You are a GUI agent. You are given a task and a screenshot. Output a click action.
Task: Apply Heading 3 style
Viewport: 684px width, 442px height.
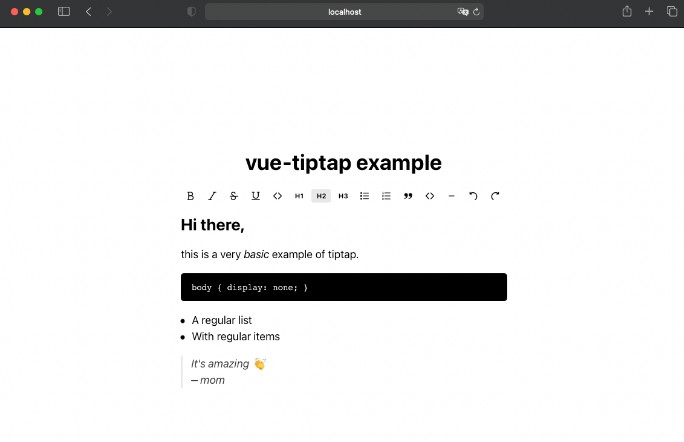tap(343, 196)
